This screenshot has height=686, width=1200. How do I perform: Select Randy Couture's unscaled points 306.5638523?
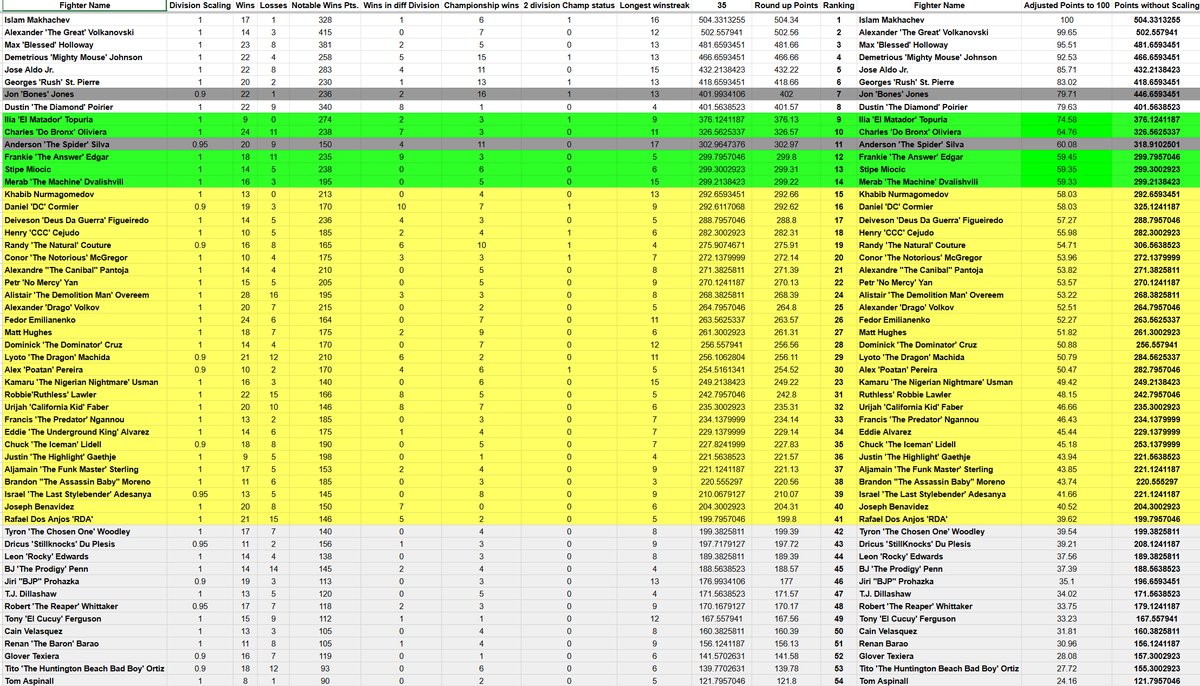pyautogui.click(x=1155, y=245)
